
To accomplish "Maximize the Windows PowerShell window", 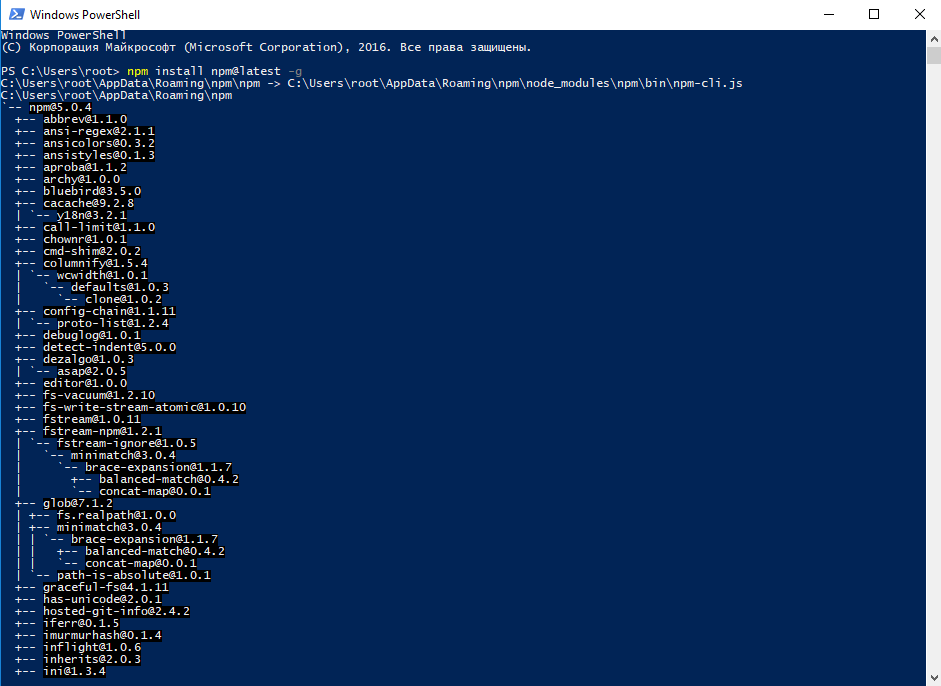I will point(874,14).
